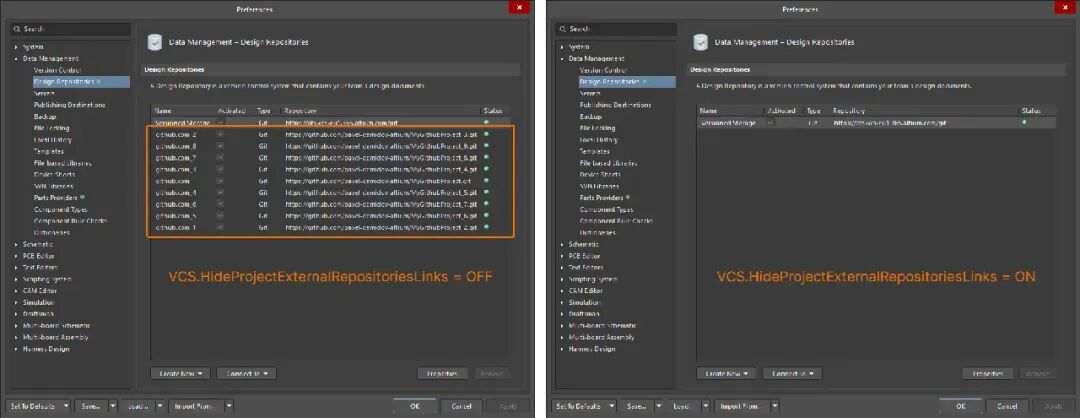Screen dimensions: 1080x418
Task: Toggle the Activated checkbox for github.com_4
Action: click(220, 193)
